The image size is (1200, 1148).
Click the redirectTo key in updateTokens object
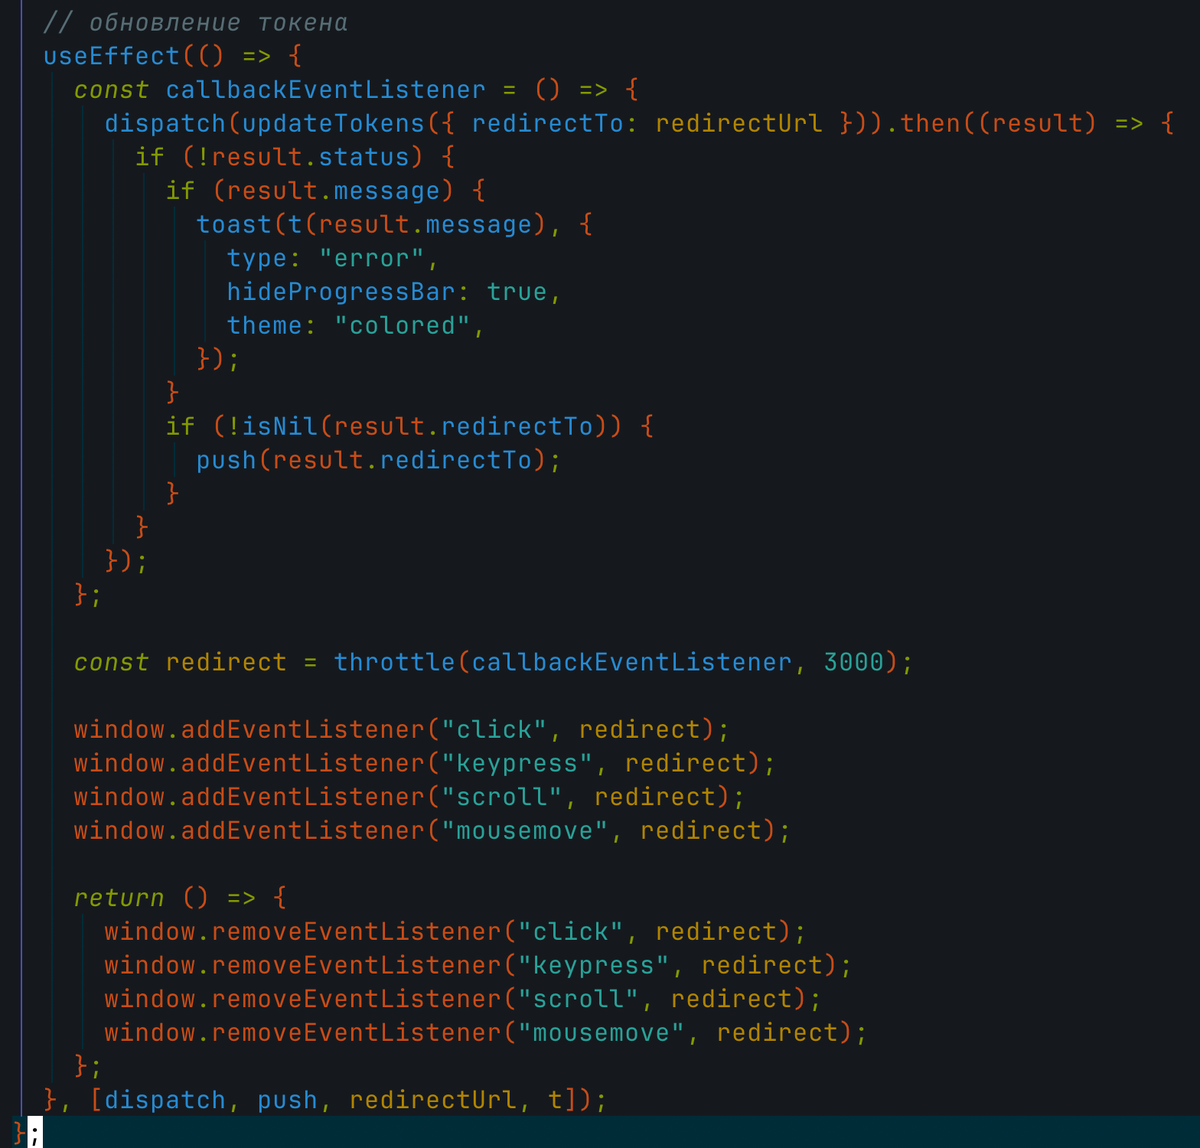click(x=548, y=123)
